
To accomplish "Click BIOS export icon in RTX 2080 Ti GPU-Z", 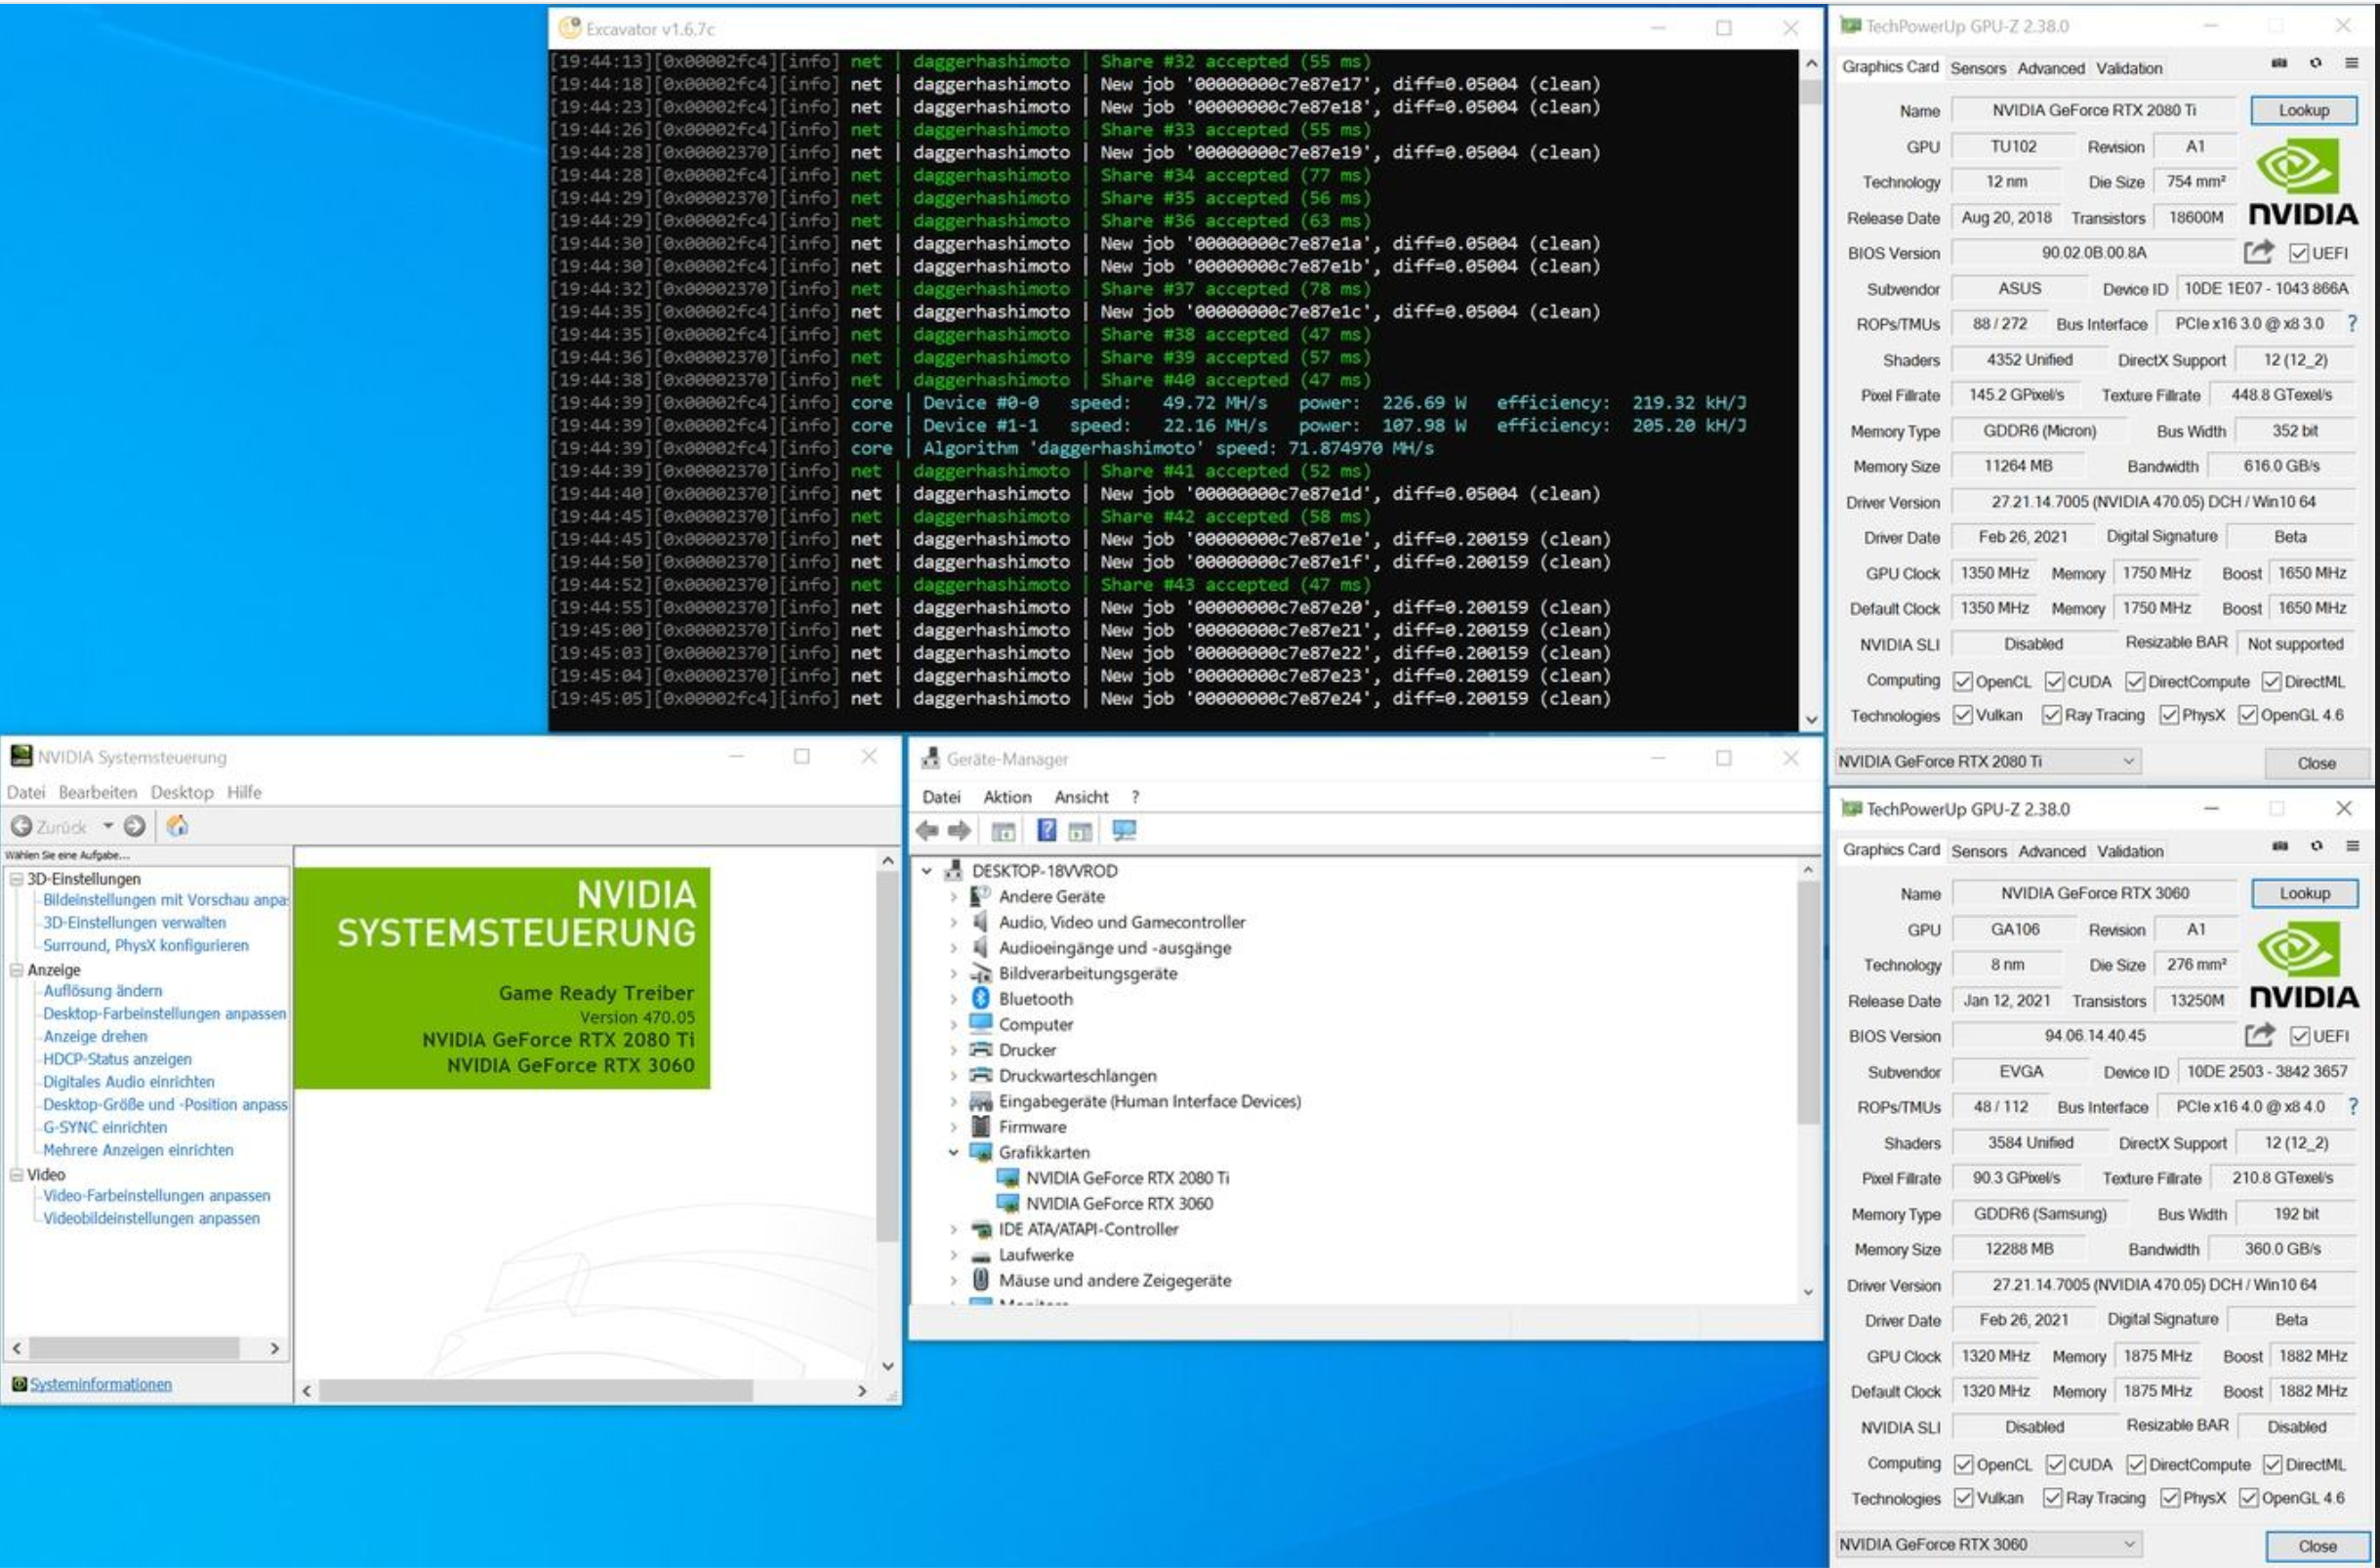I will point(2258,252).
